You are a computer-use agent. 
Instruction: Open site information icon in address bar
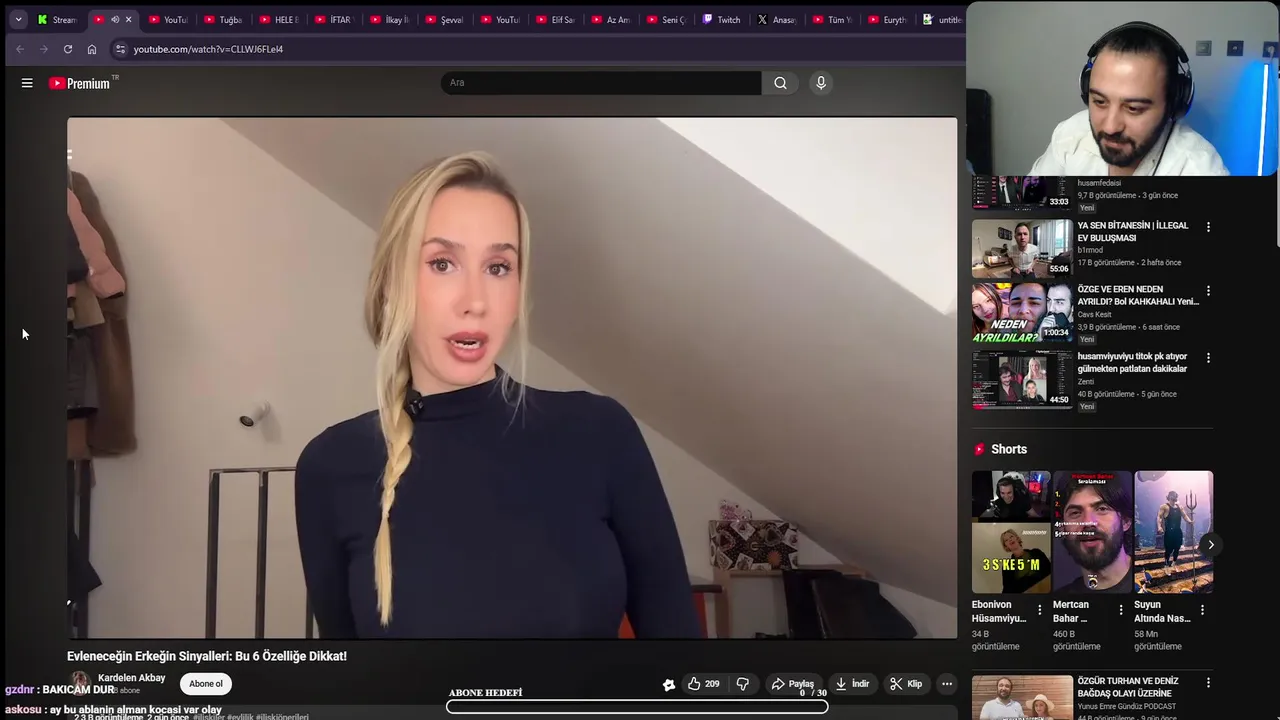(120, 49)
